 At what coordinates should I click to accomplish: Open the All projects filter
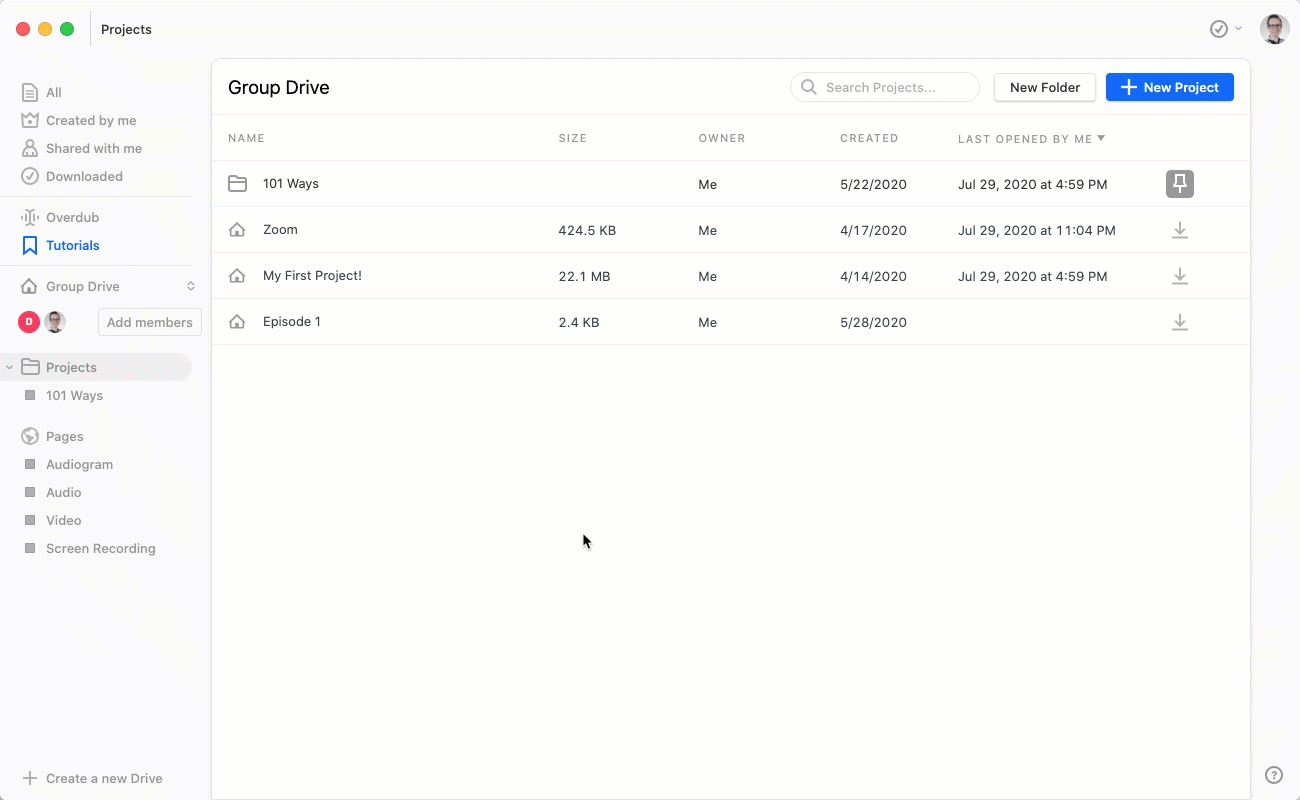tap(54, 92)
